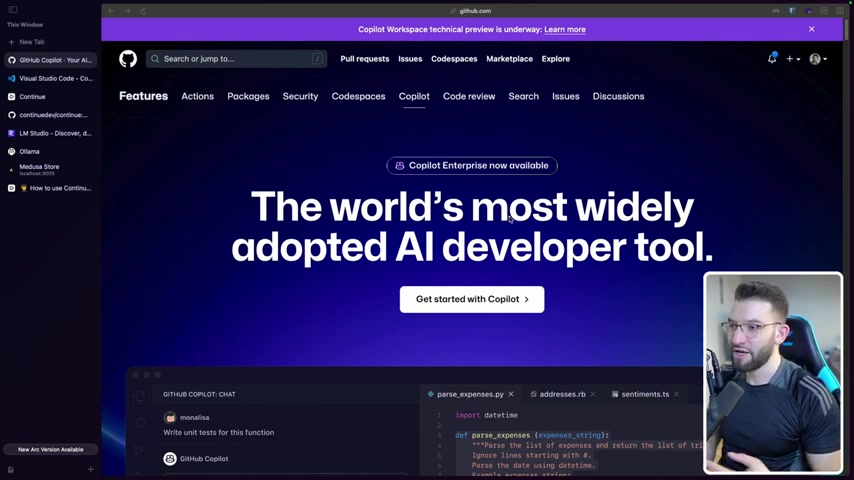This screenshot has height=480, width=854.
Task: Focus the Search or jump to field
Action: tap(236, 59)
